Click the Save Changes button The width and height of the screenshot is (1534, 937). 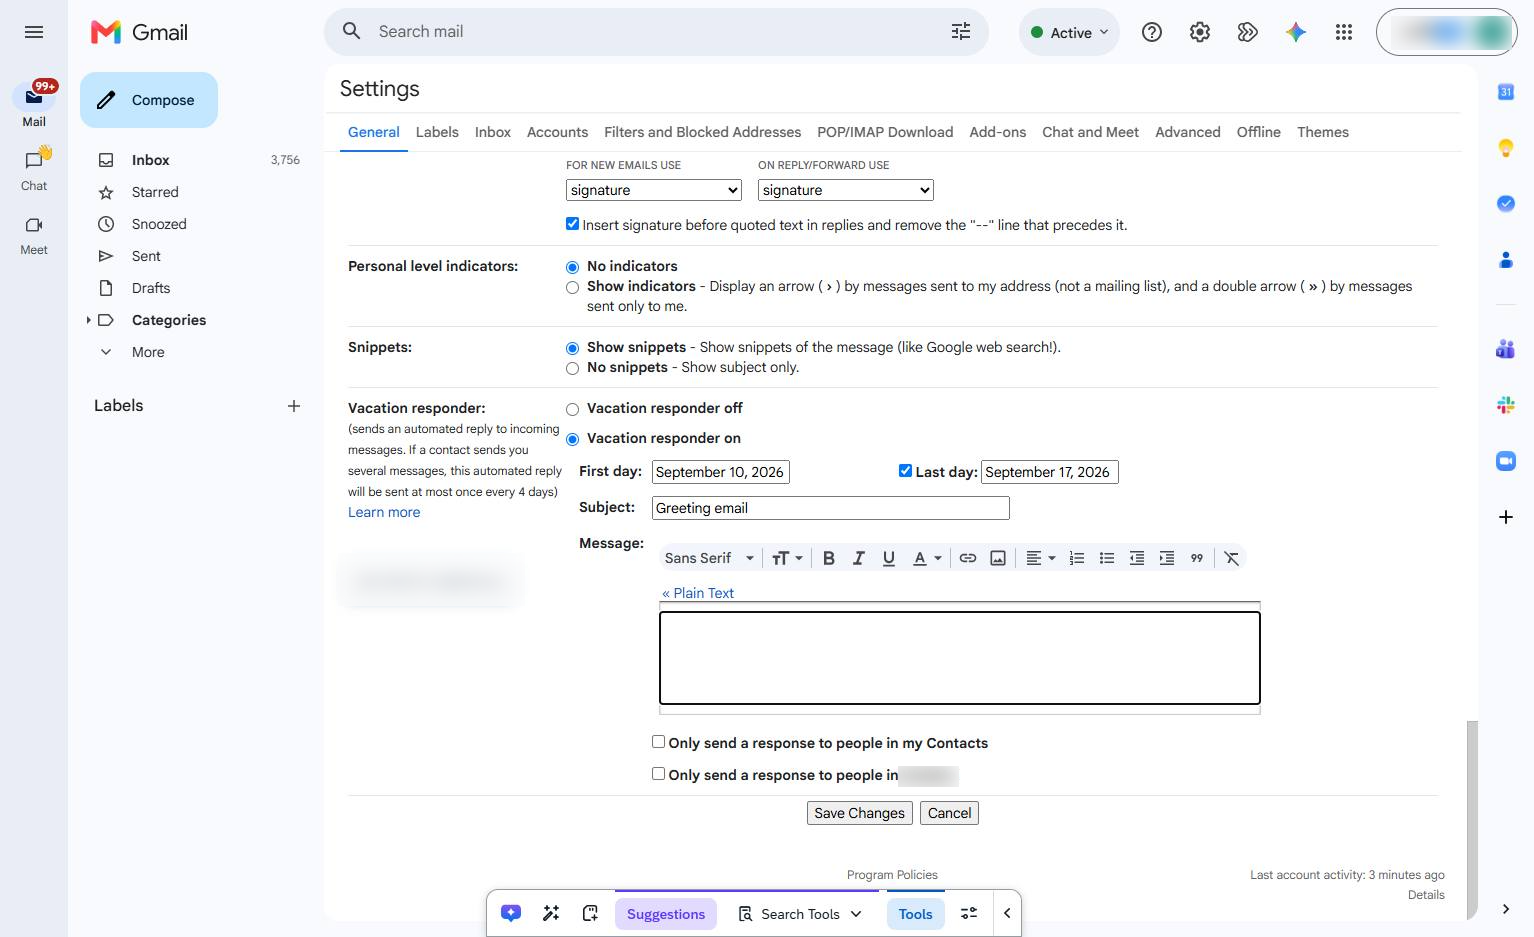click(859, 813)
